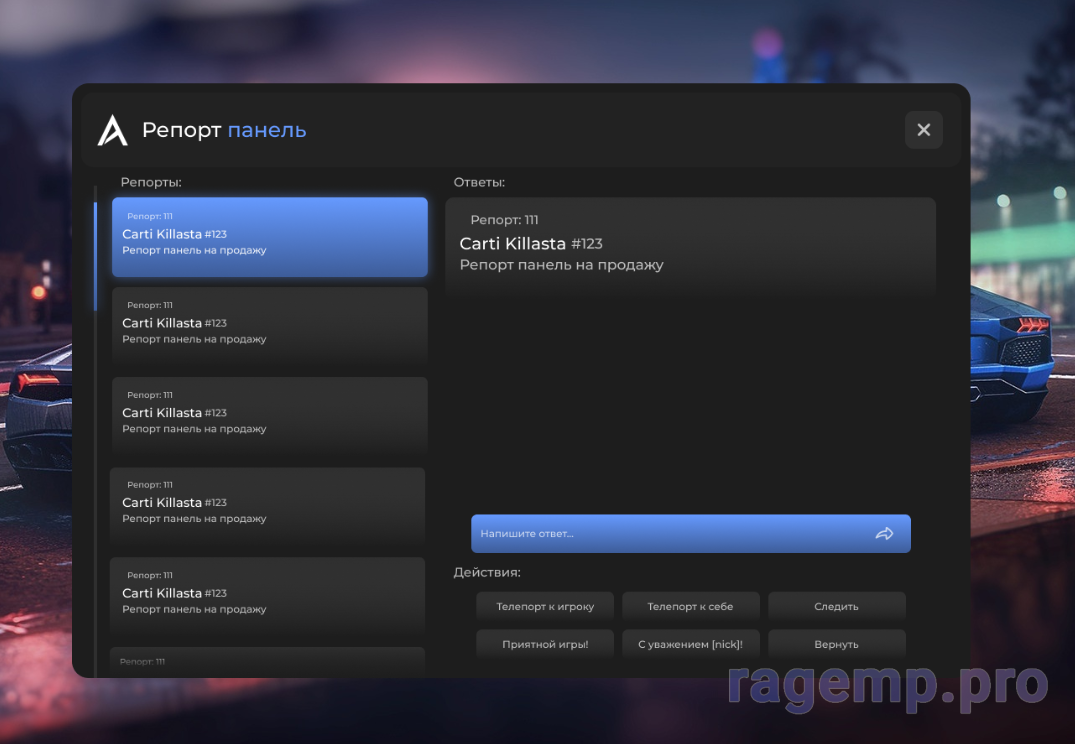Send the "Приятной игры!" quick reply
1075x744 pixels.
[545, 644]
